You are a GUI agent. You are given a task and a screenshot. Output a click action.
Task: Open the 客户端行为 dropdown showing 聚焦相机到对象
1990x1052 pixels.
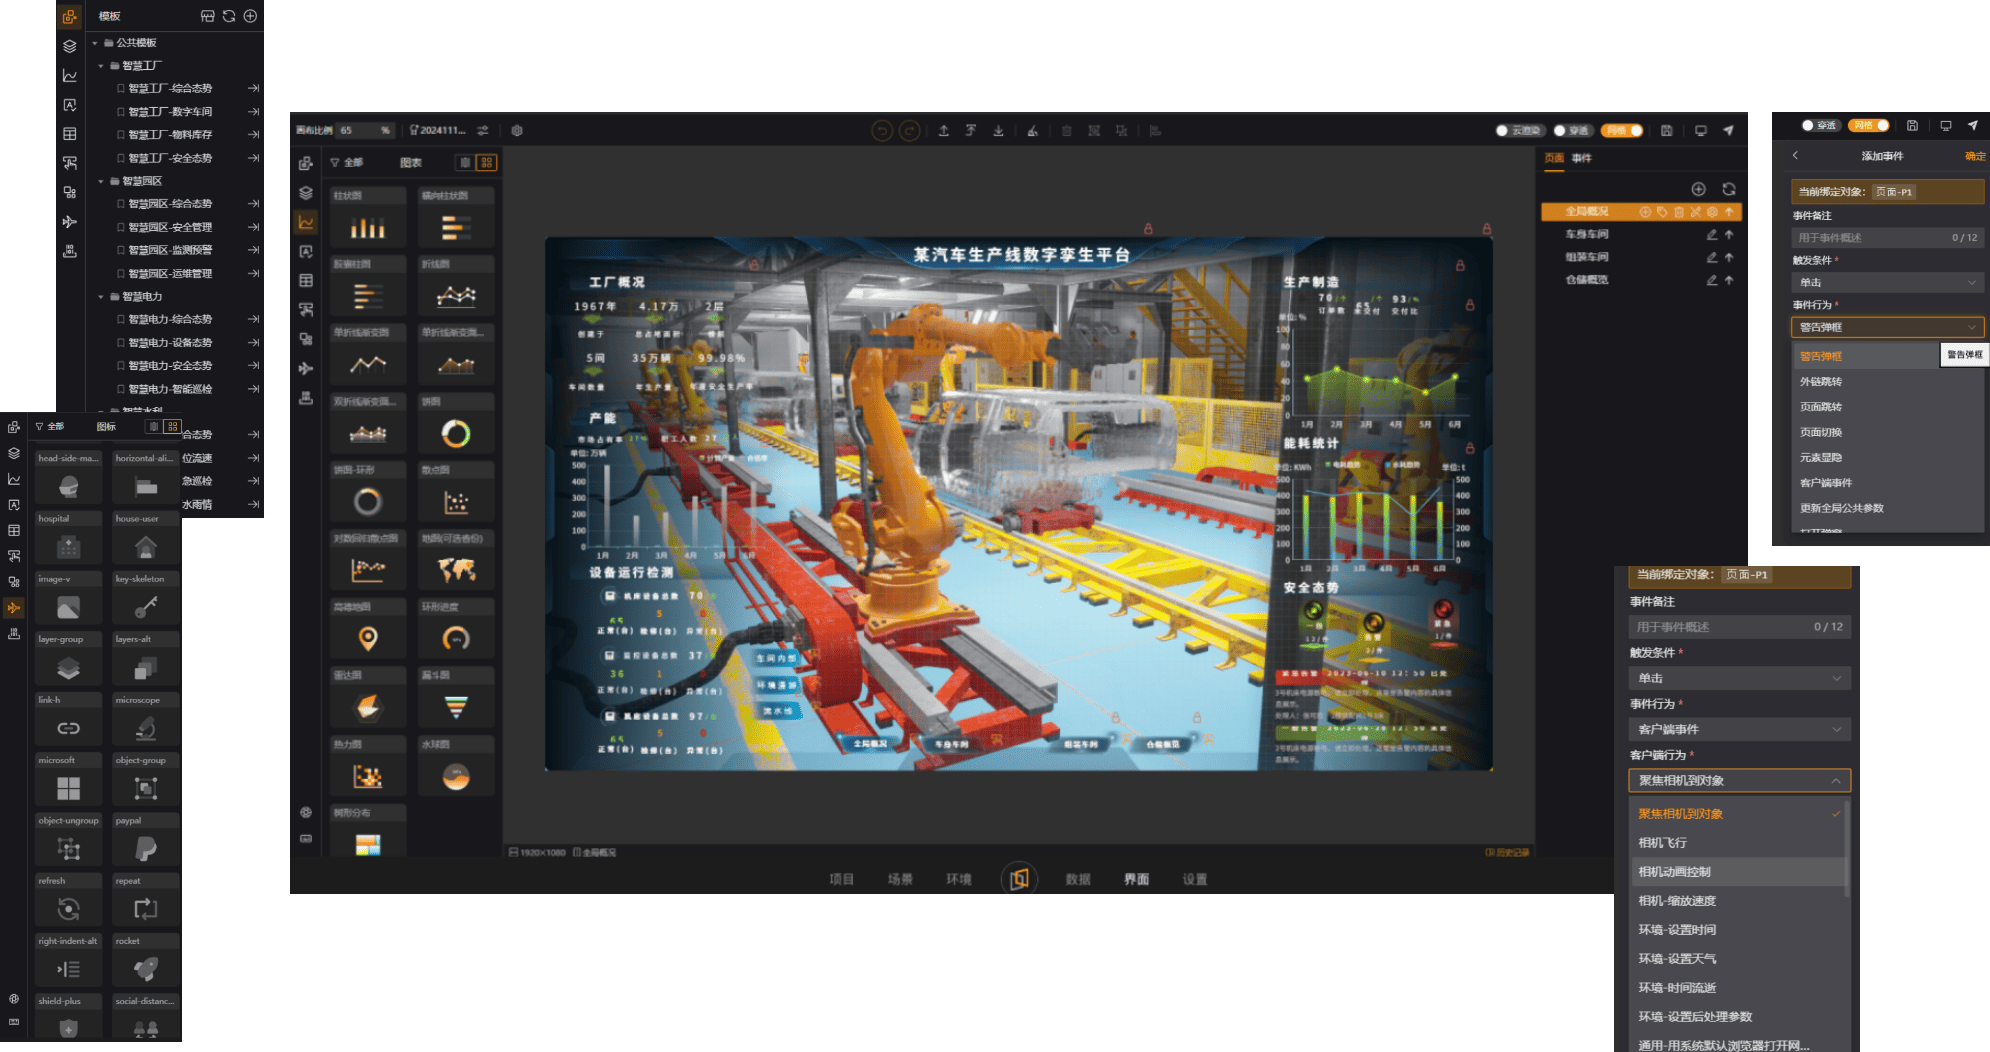[x=1739, y=780]
